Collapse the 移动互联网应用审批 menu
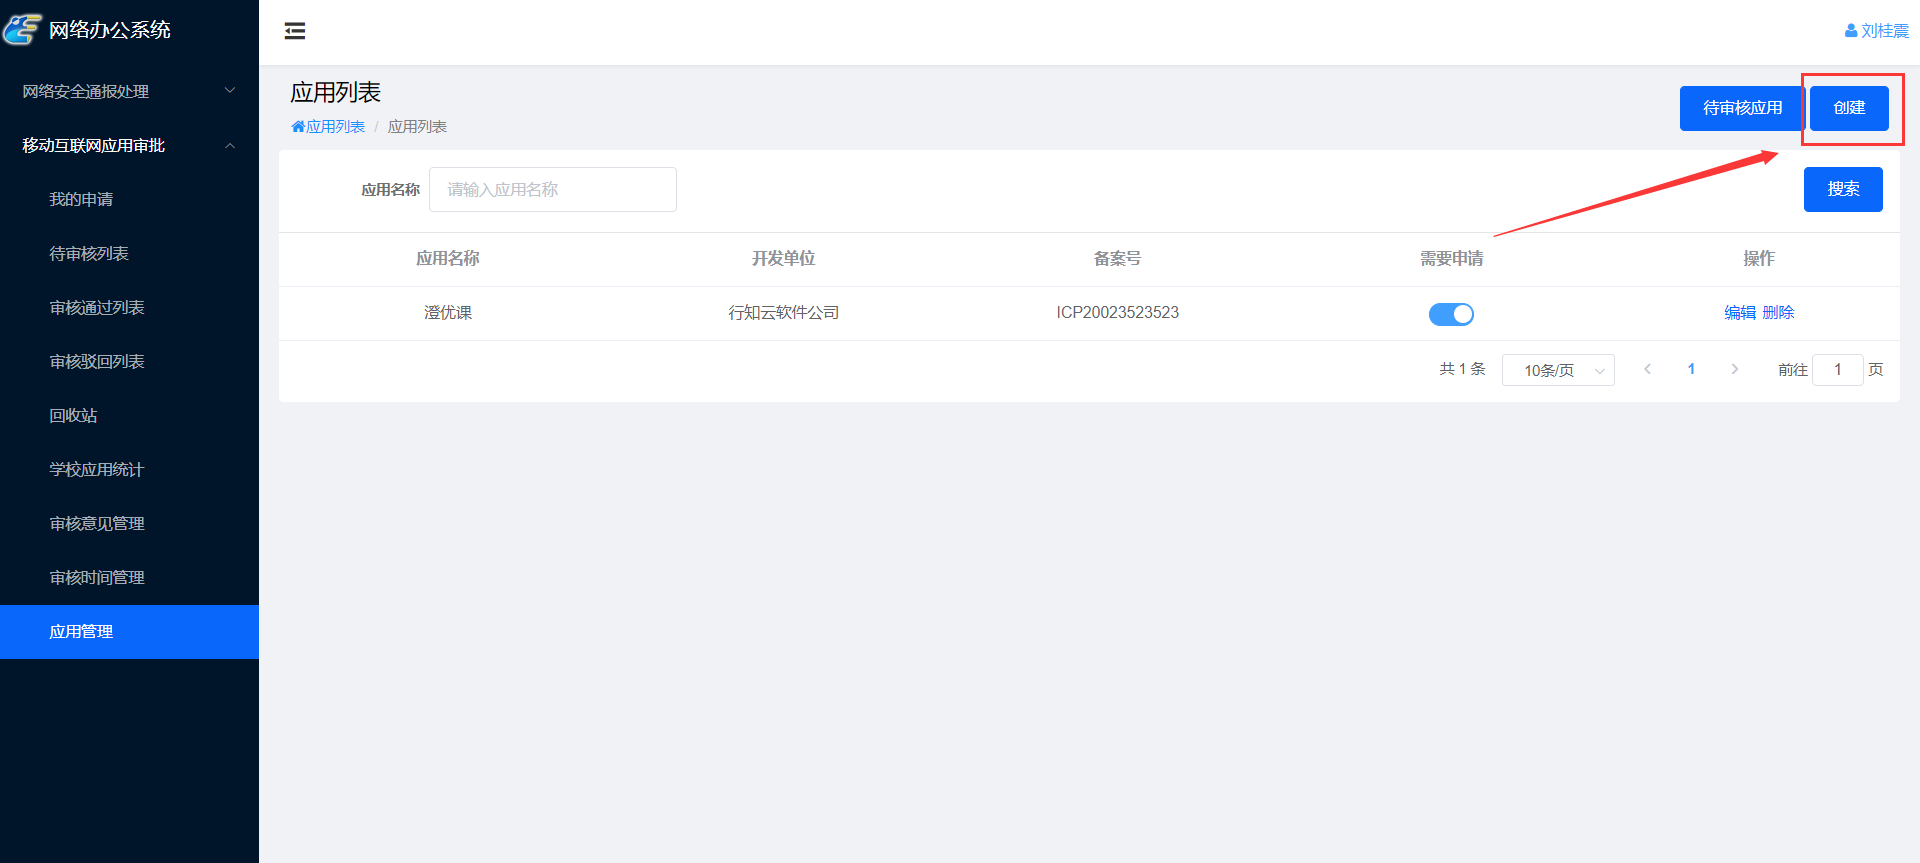Viewport: 1920px width, 863px height. click(129, 145)
